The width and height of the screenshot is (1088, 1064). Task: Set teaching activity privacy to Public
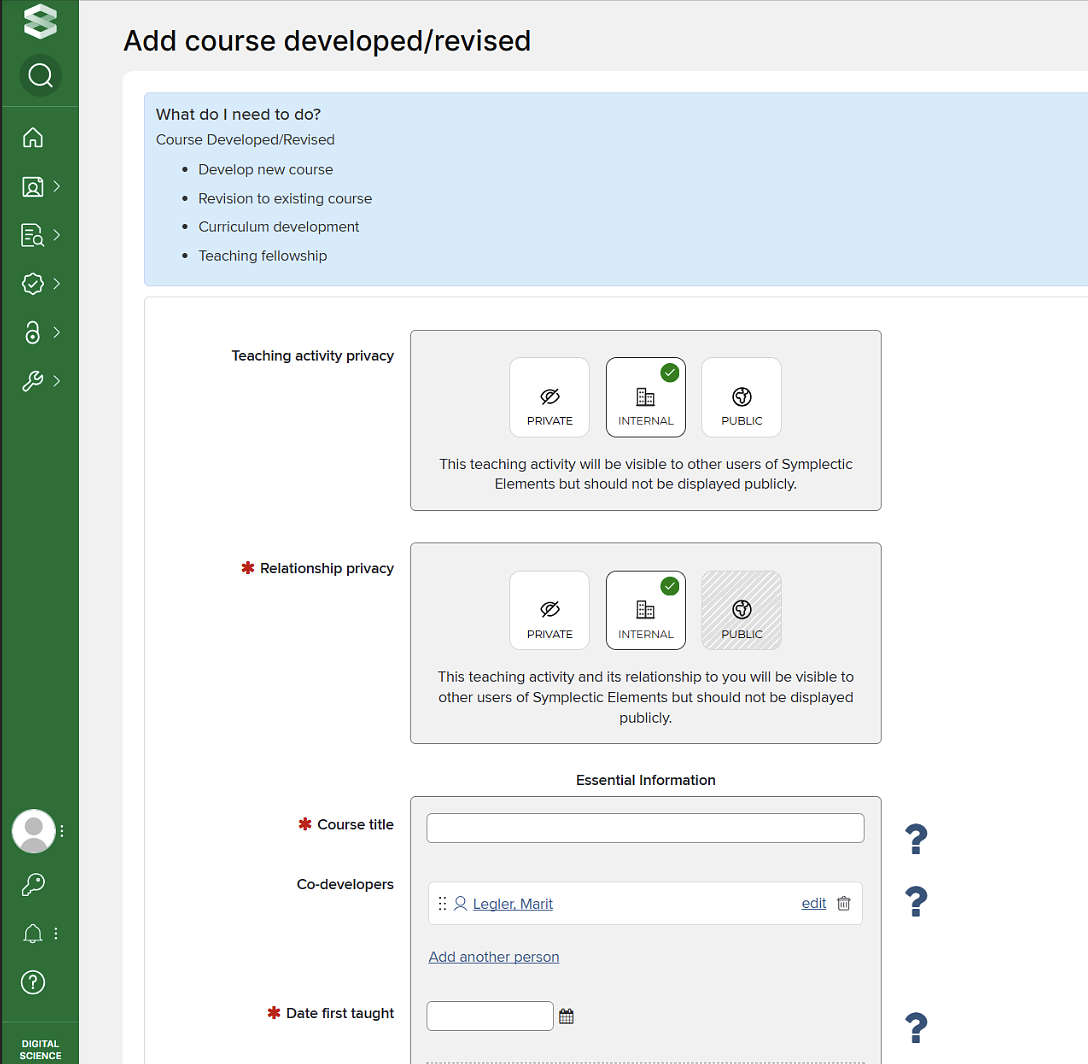(x=741, y=397)
